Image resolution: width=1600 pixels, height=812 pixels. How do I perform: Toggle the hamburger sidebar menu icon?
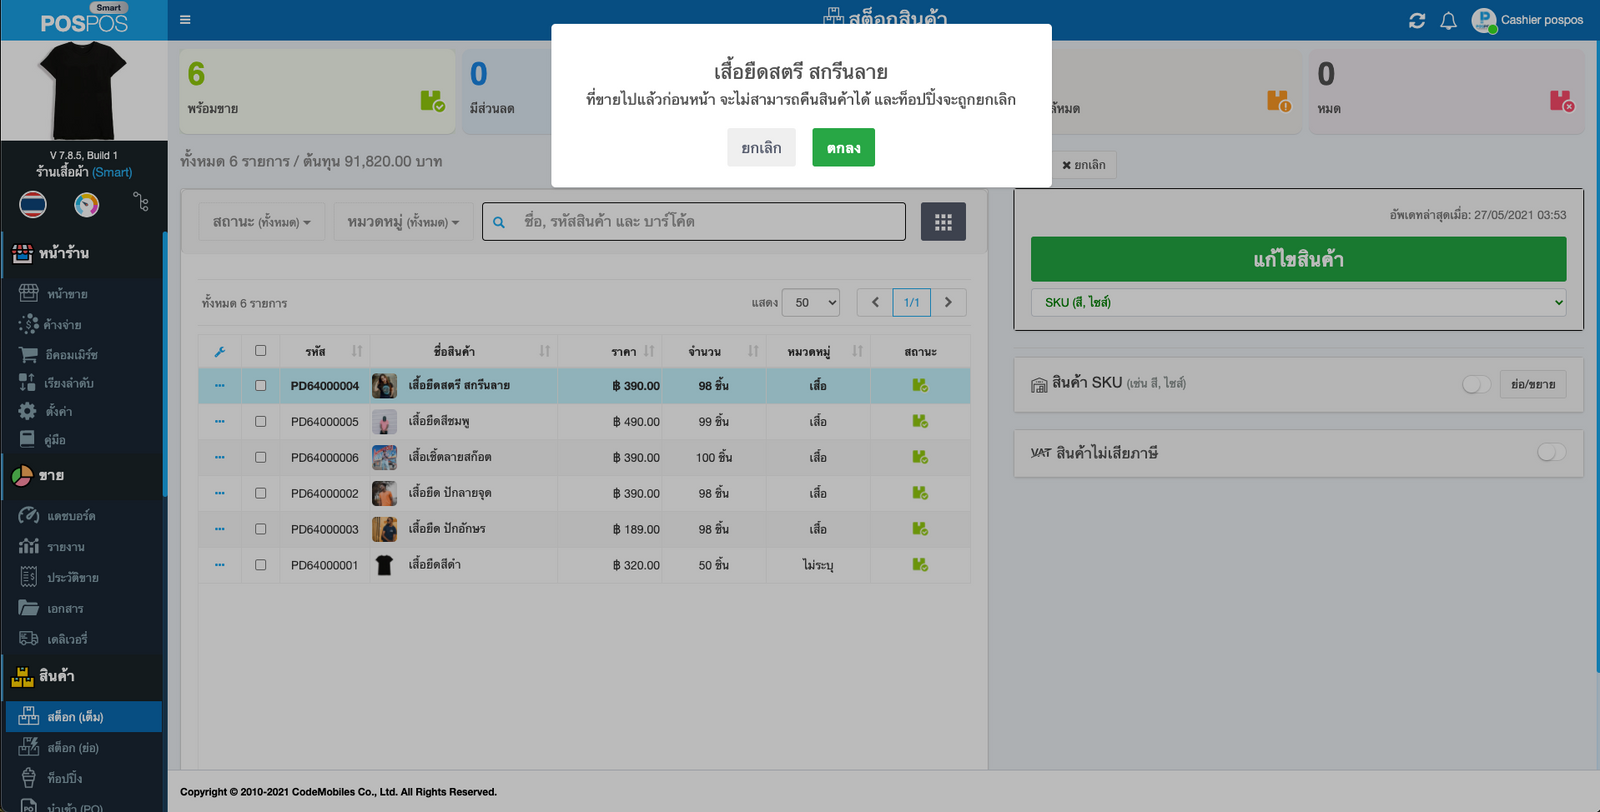click(185, 20)
